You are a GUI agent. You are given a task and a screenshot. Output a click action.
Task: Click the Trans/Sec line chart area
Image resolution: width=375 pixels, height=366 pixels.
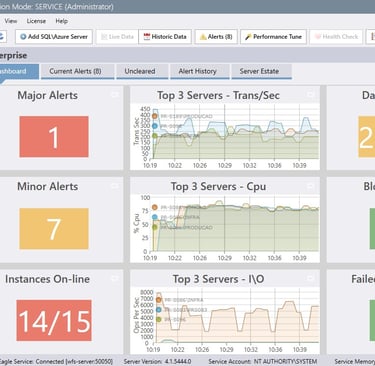tap(235, 133)
